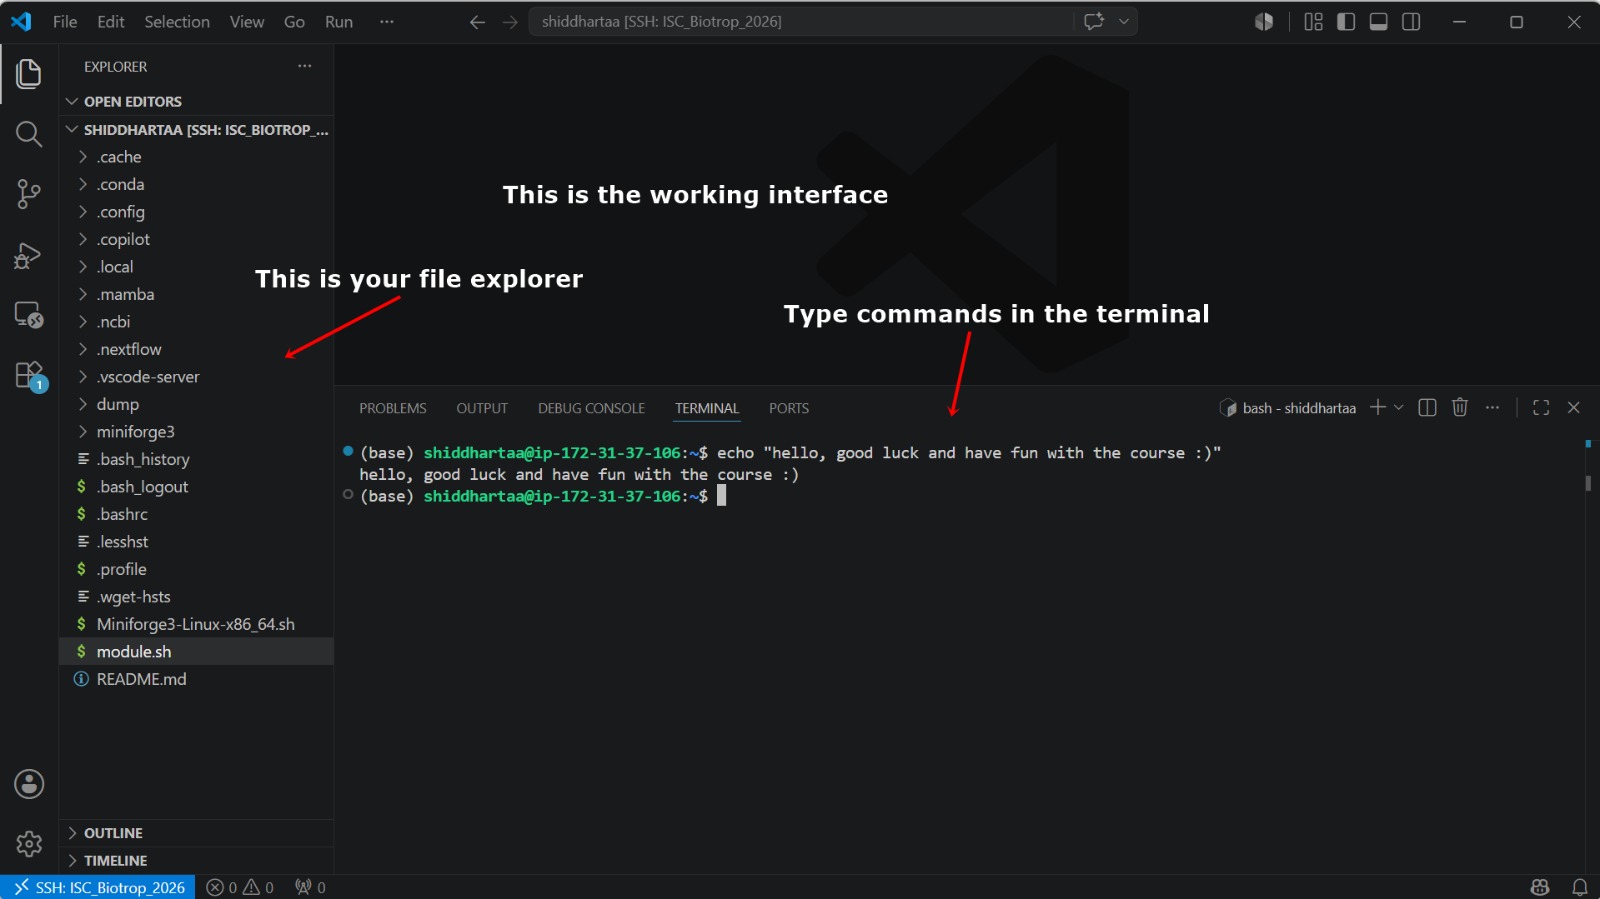Click the terminal scrollbar
This screenshot has width=1600, height=899.
point(1588,483)
